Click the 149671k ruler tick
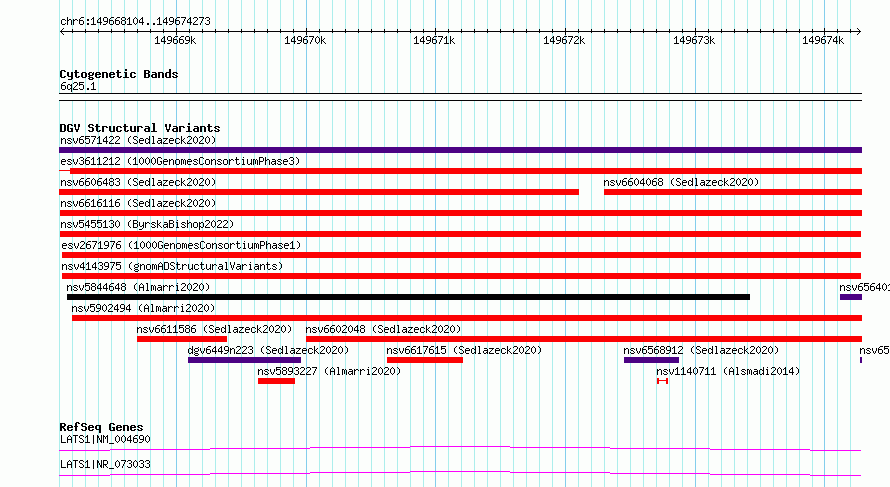This screenshot has width=890, height=487. click(x=434, y=40)
